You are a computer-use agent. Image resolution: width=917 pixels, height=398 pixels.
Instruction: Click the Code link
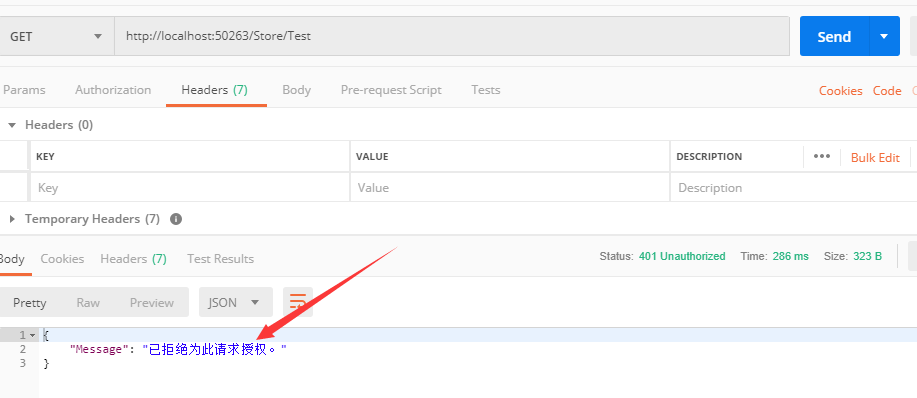887,91
